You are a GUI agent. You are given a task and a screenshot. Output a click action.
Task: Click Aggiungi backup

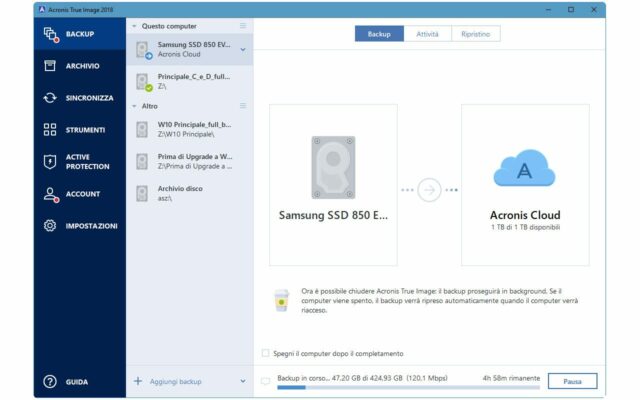176,381
